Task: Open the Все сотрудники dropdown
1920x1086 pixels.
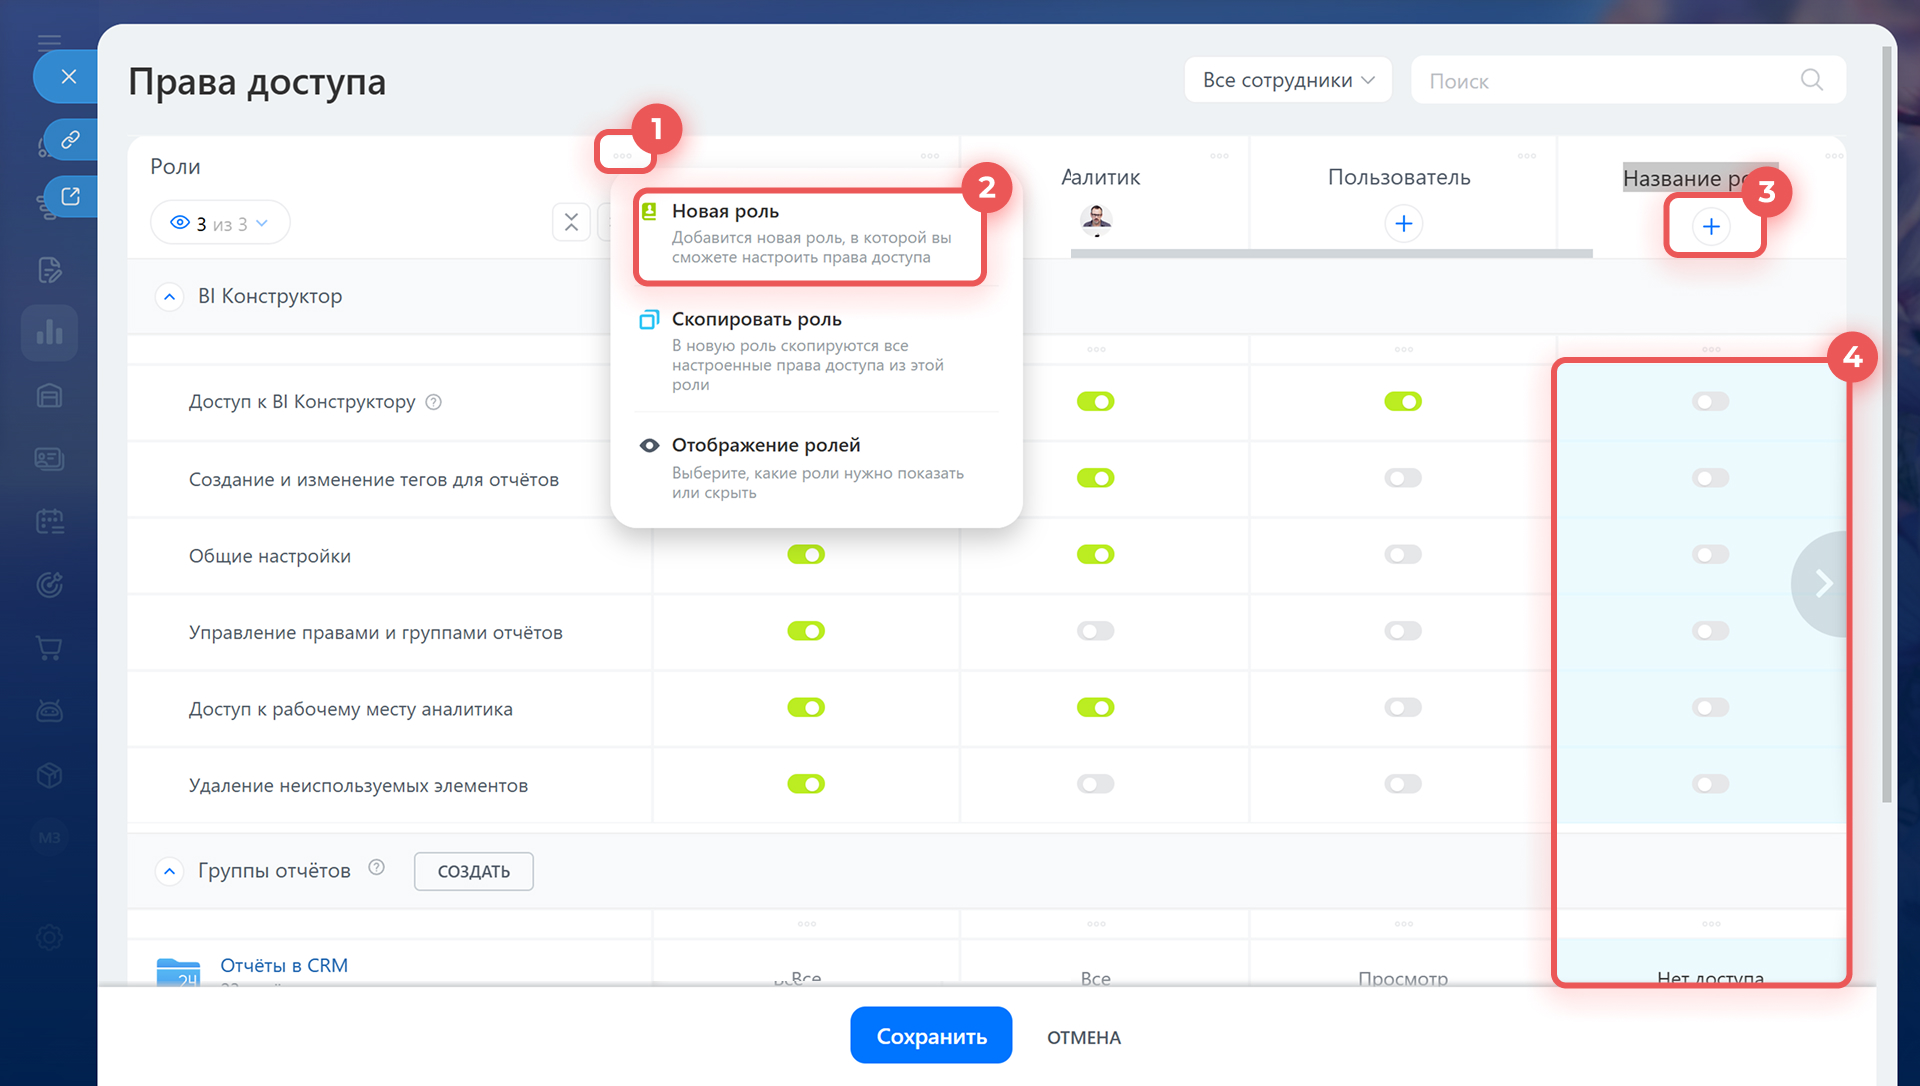Action: (x=1287, y=80)
